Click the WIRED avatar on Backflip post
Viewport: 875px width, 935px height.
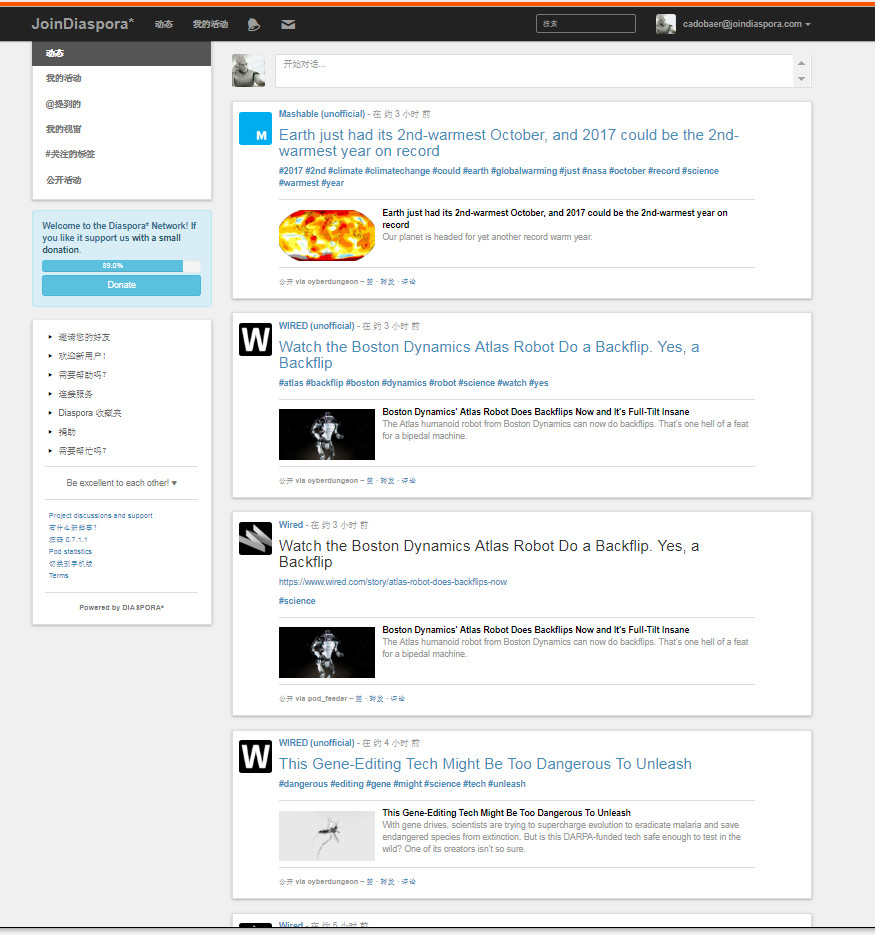255,339
